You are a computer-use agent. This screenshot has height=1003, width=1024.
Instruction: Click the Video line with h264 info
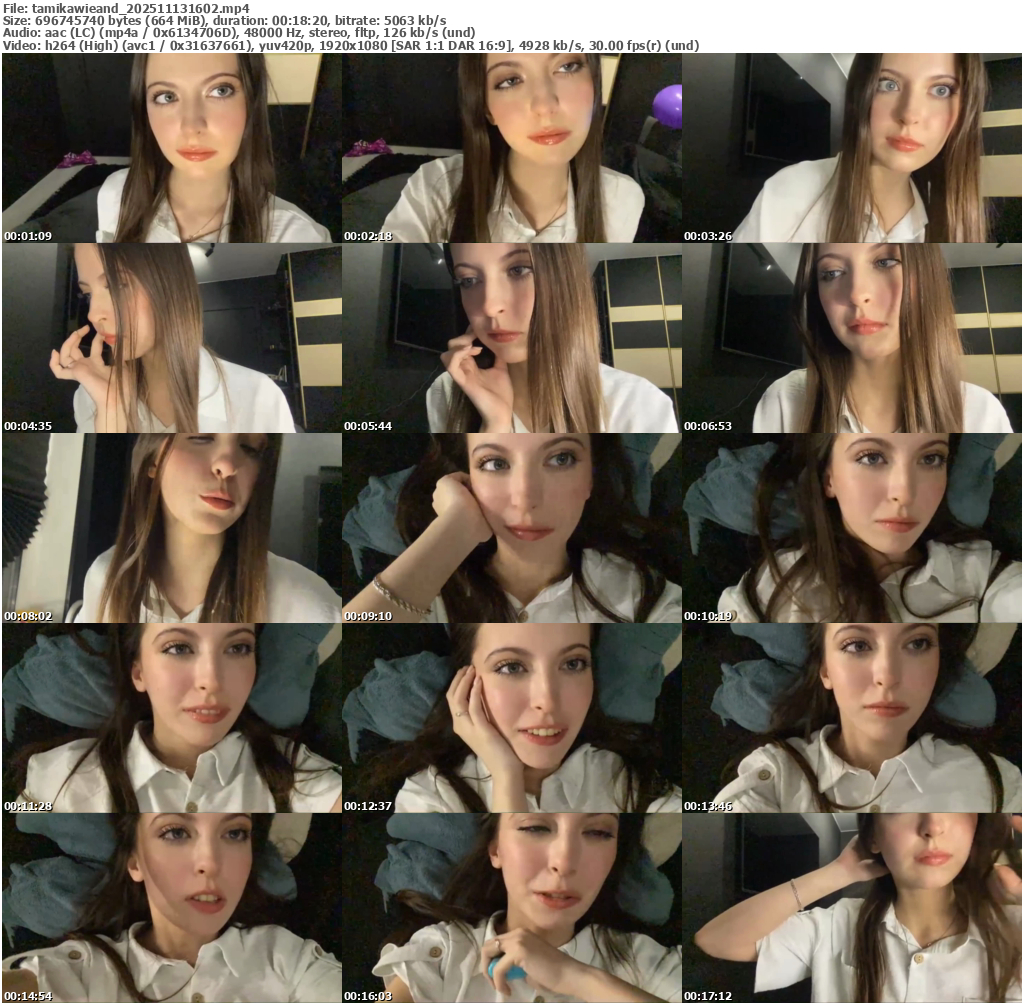pos(351,46)
